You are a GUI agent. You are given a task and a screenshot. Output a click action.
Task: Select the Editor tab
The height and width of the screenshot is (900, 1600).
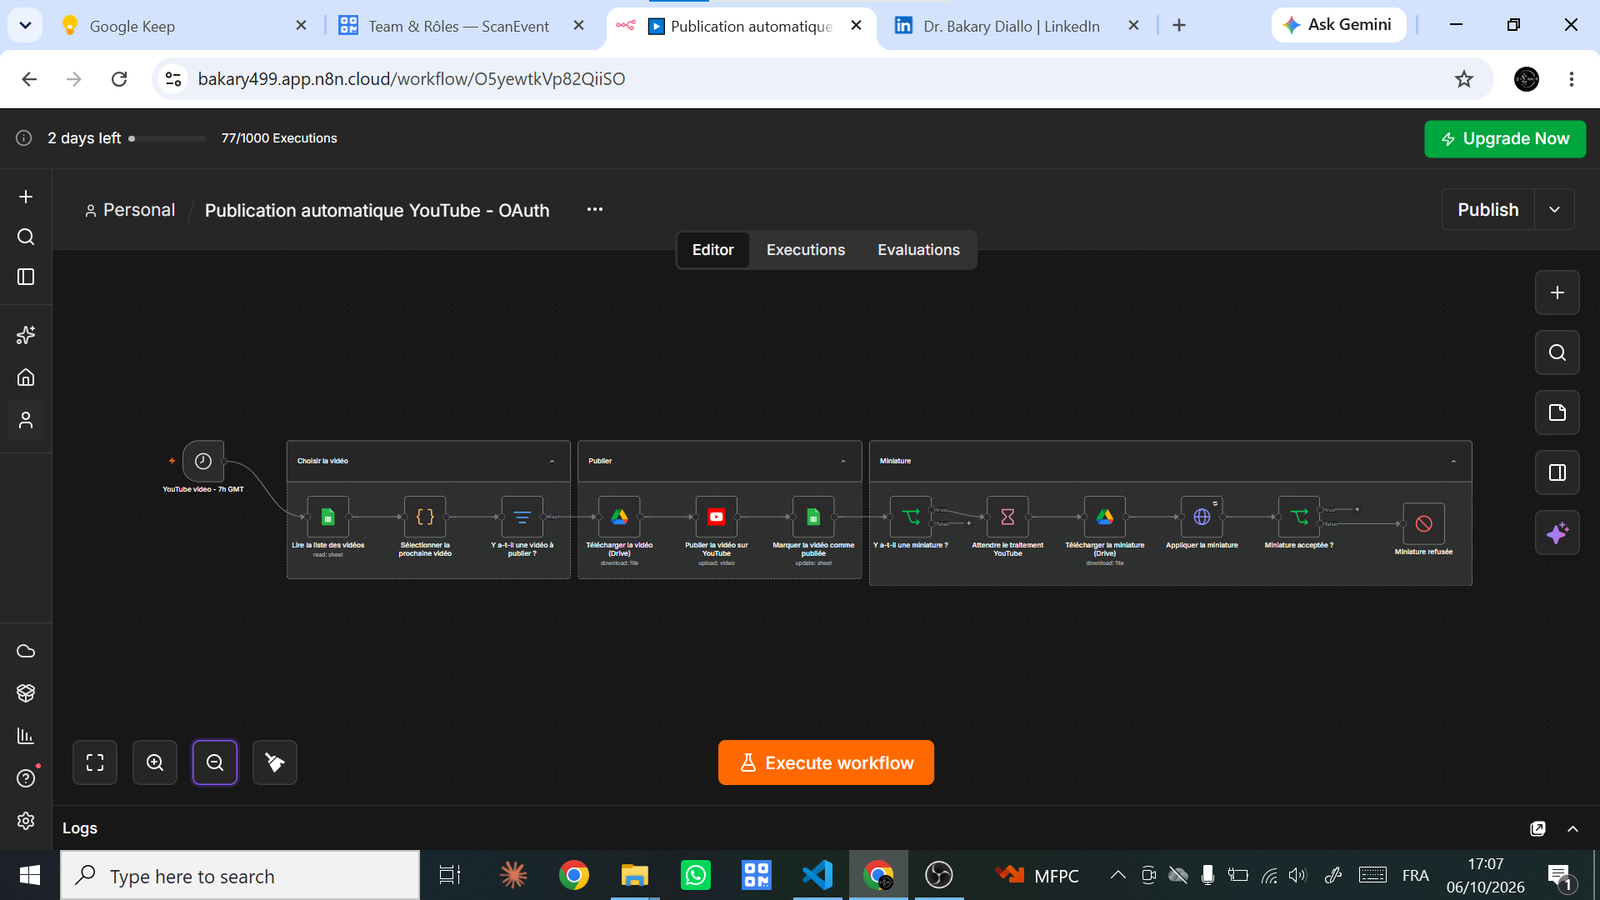pos(713,250)
